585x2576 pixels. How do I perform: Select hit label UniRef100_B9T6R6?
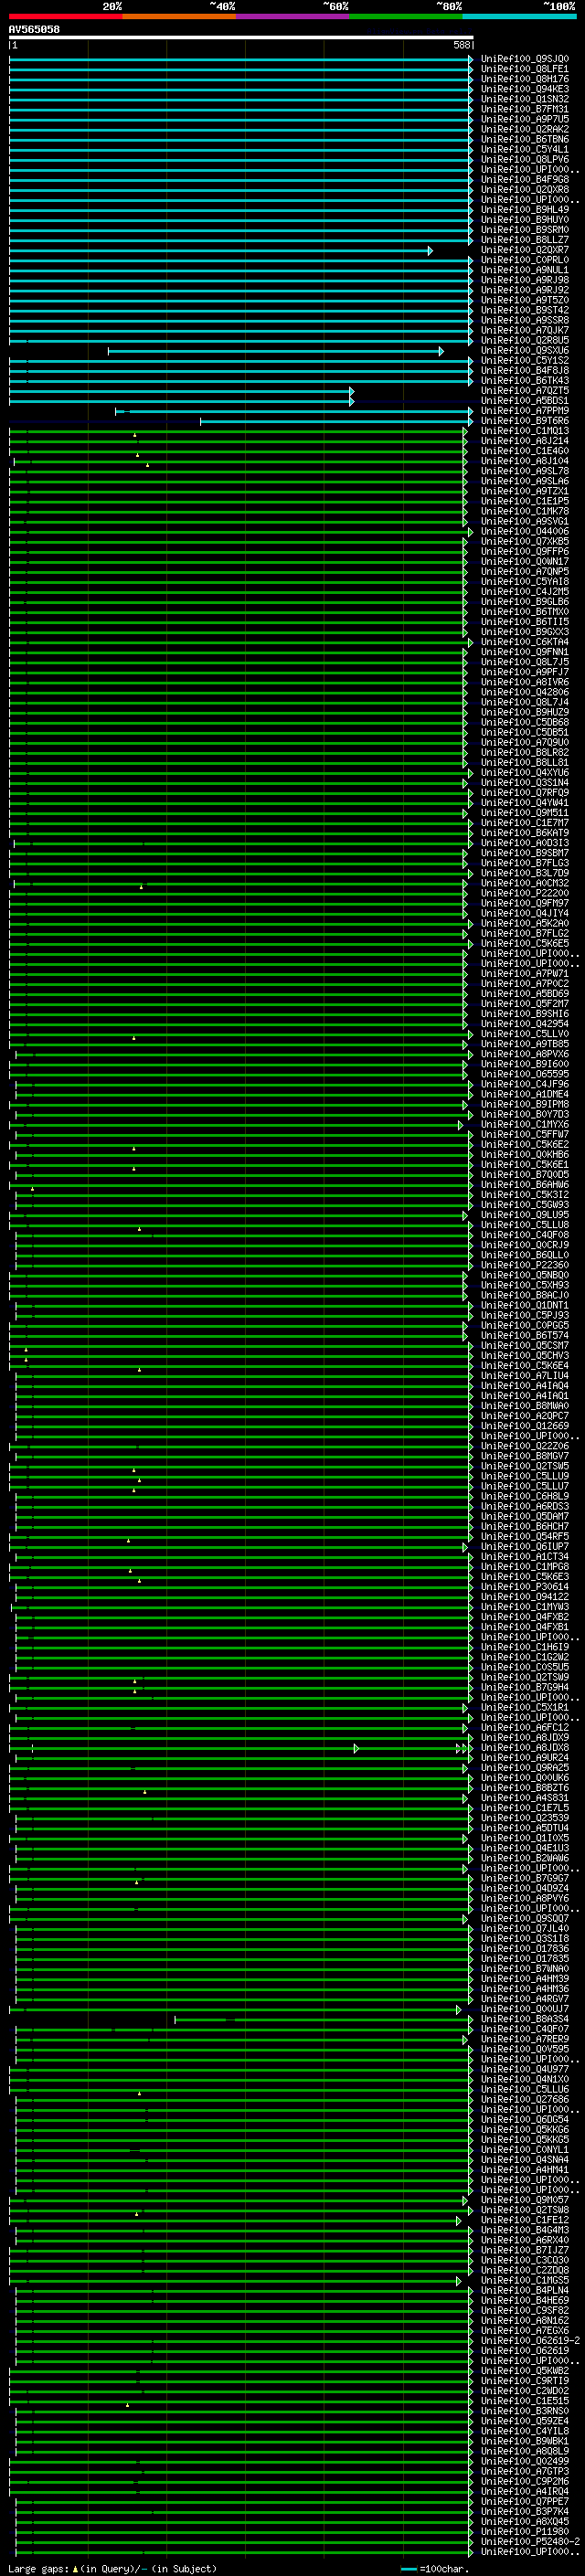[x=524, y=421]
